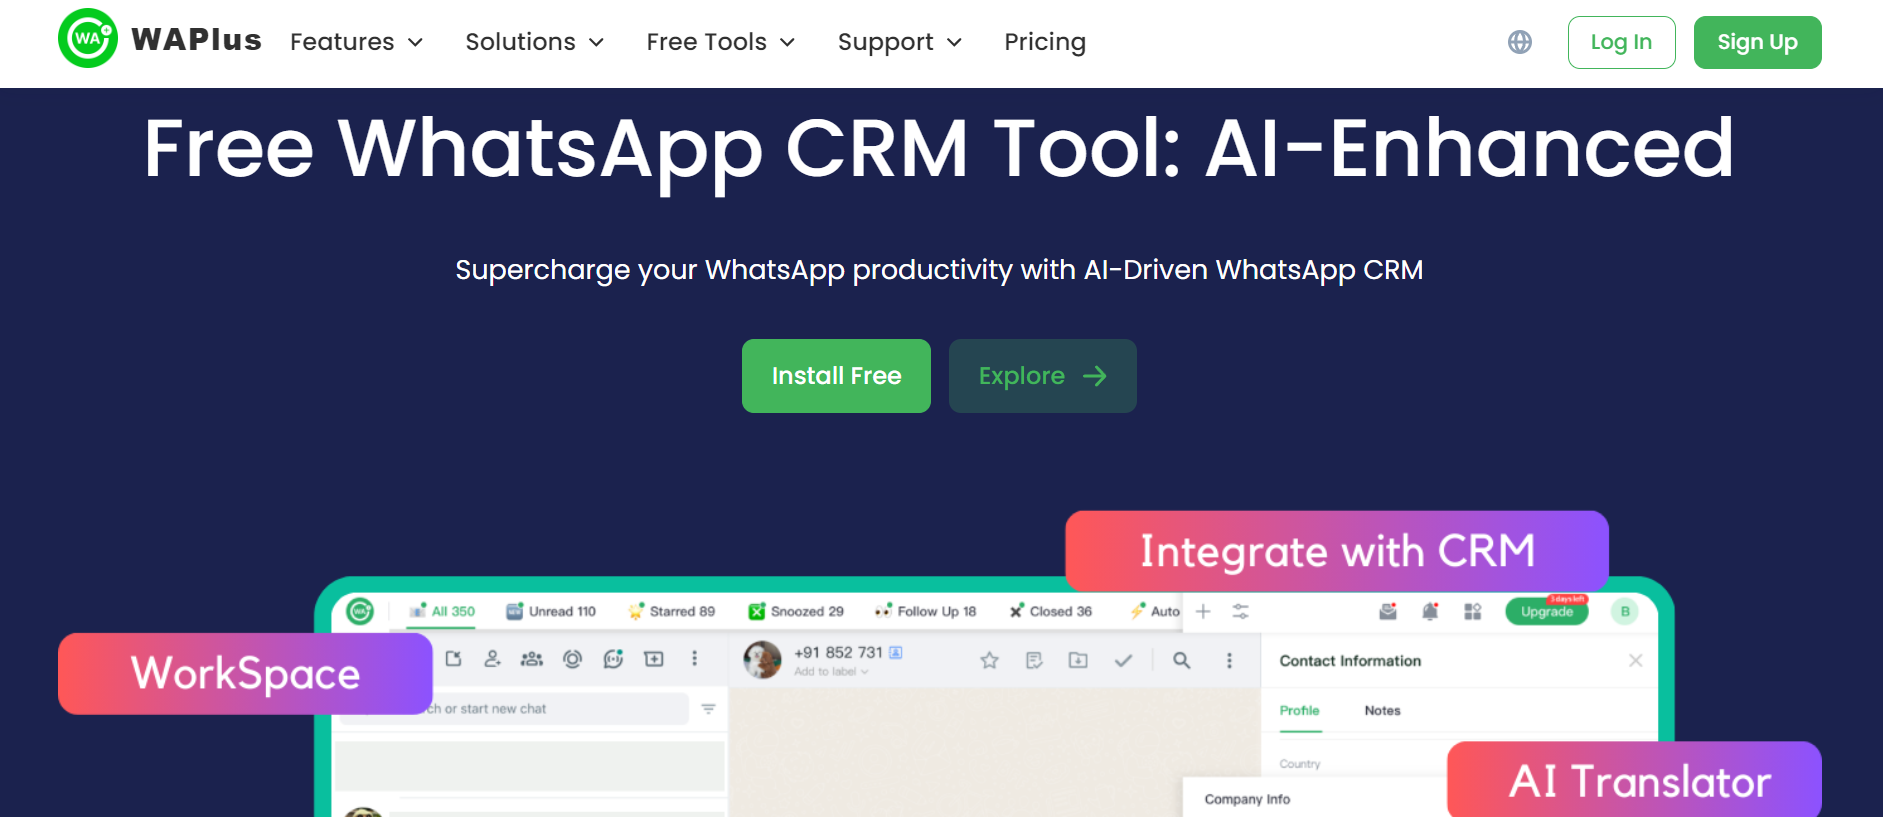Open the Pricing page

[1045, 42]
